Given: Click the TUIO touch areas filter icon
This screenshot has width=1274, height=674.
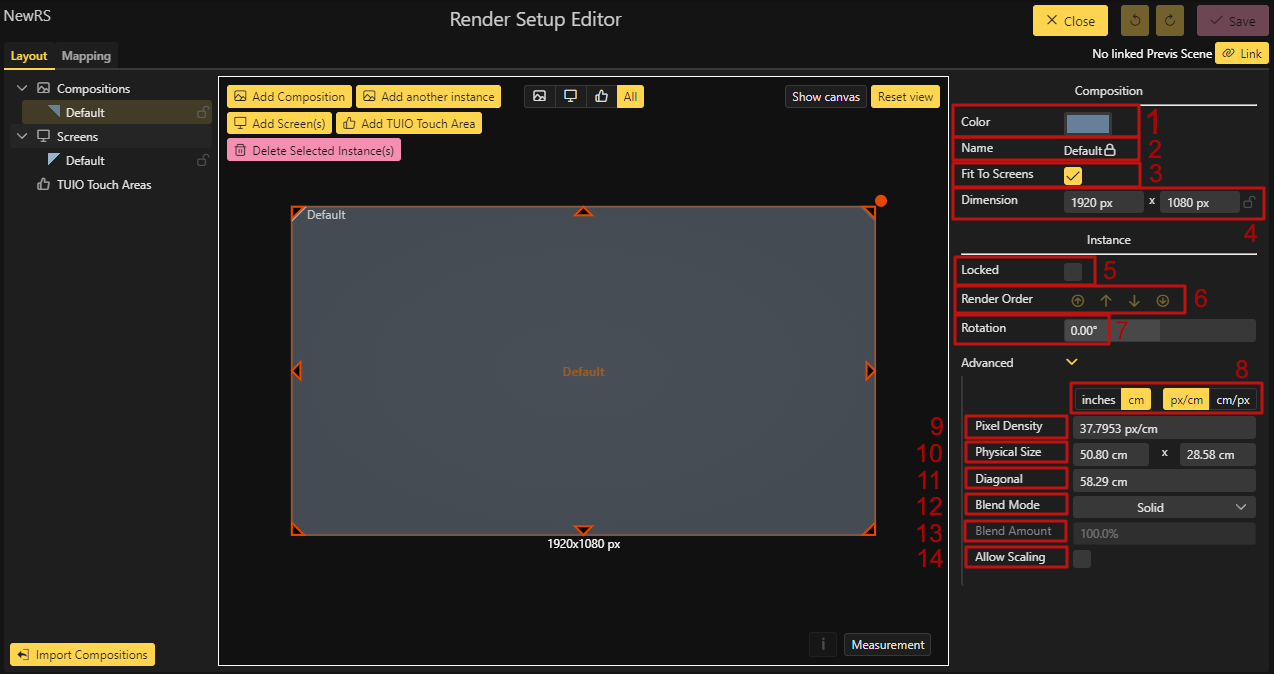Looking at the screenshot, I should point(601,97).
